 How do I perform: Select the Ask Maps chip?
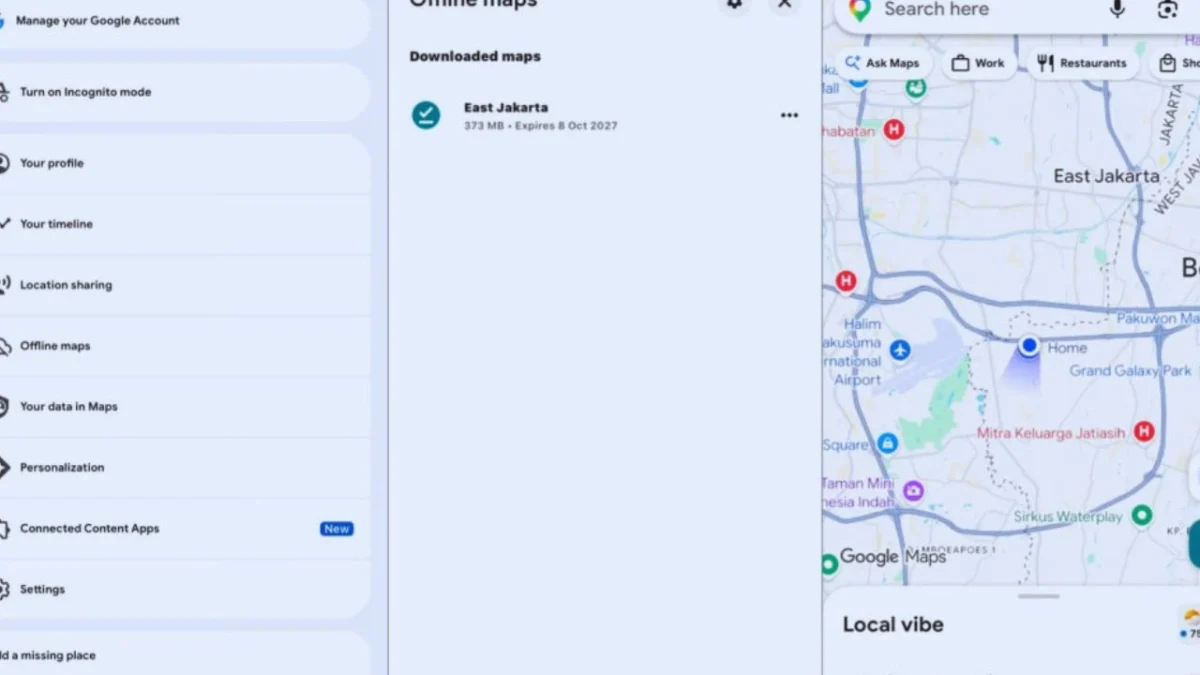882,63
